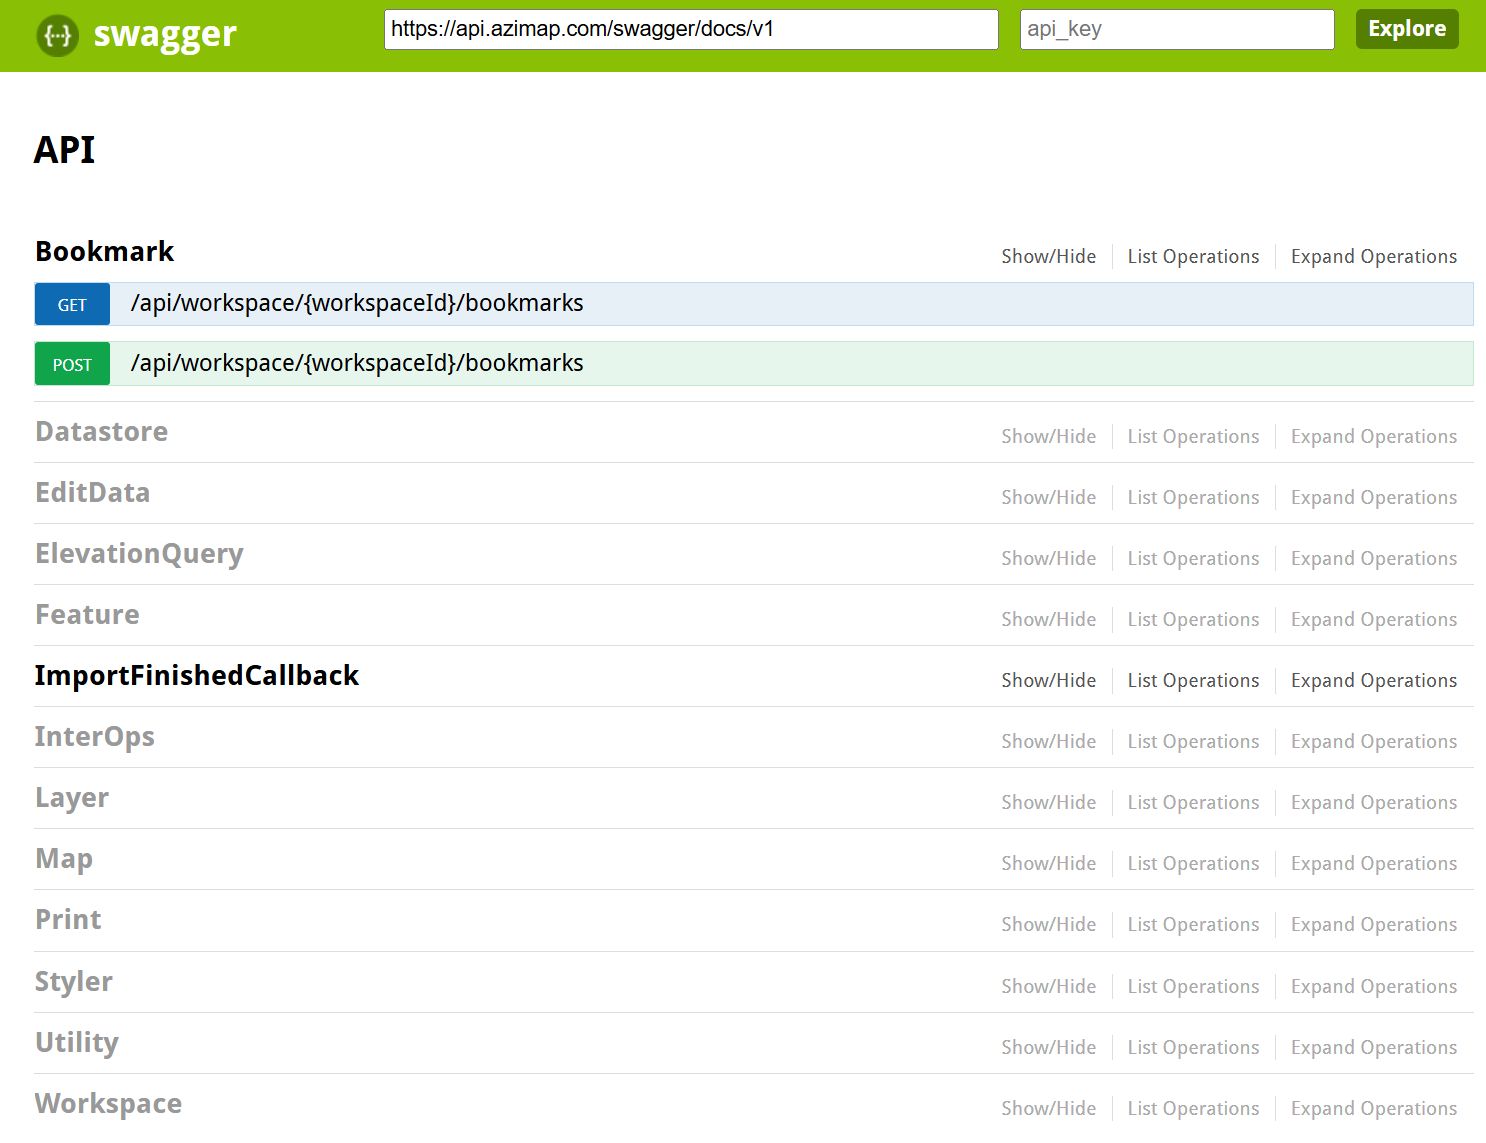Focus the Swagger docs URL field

tap(690, 29)
